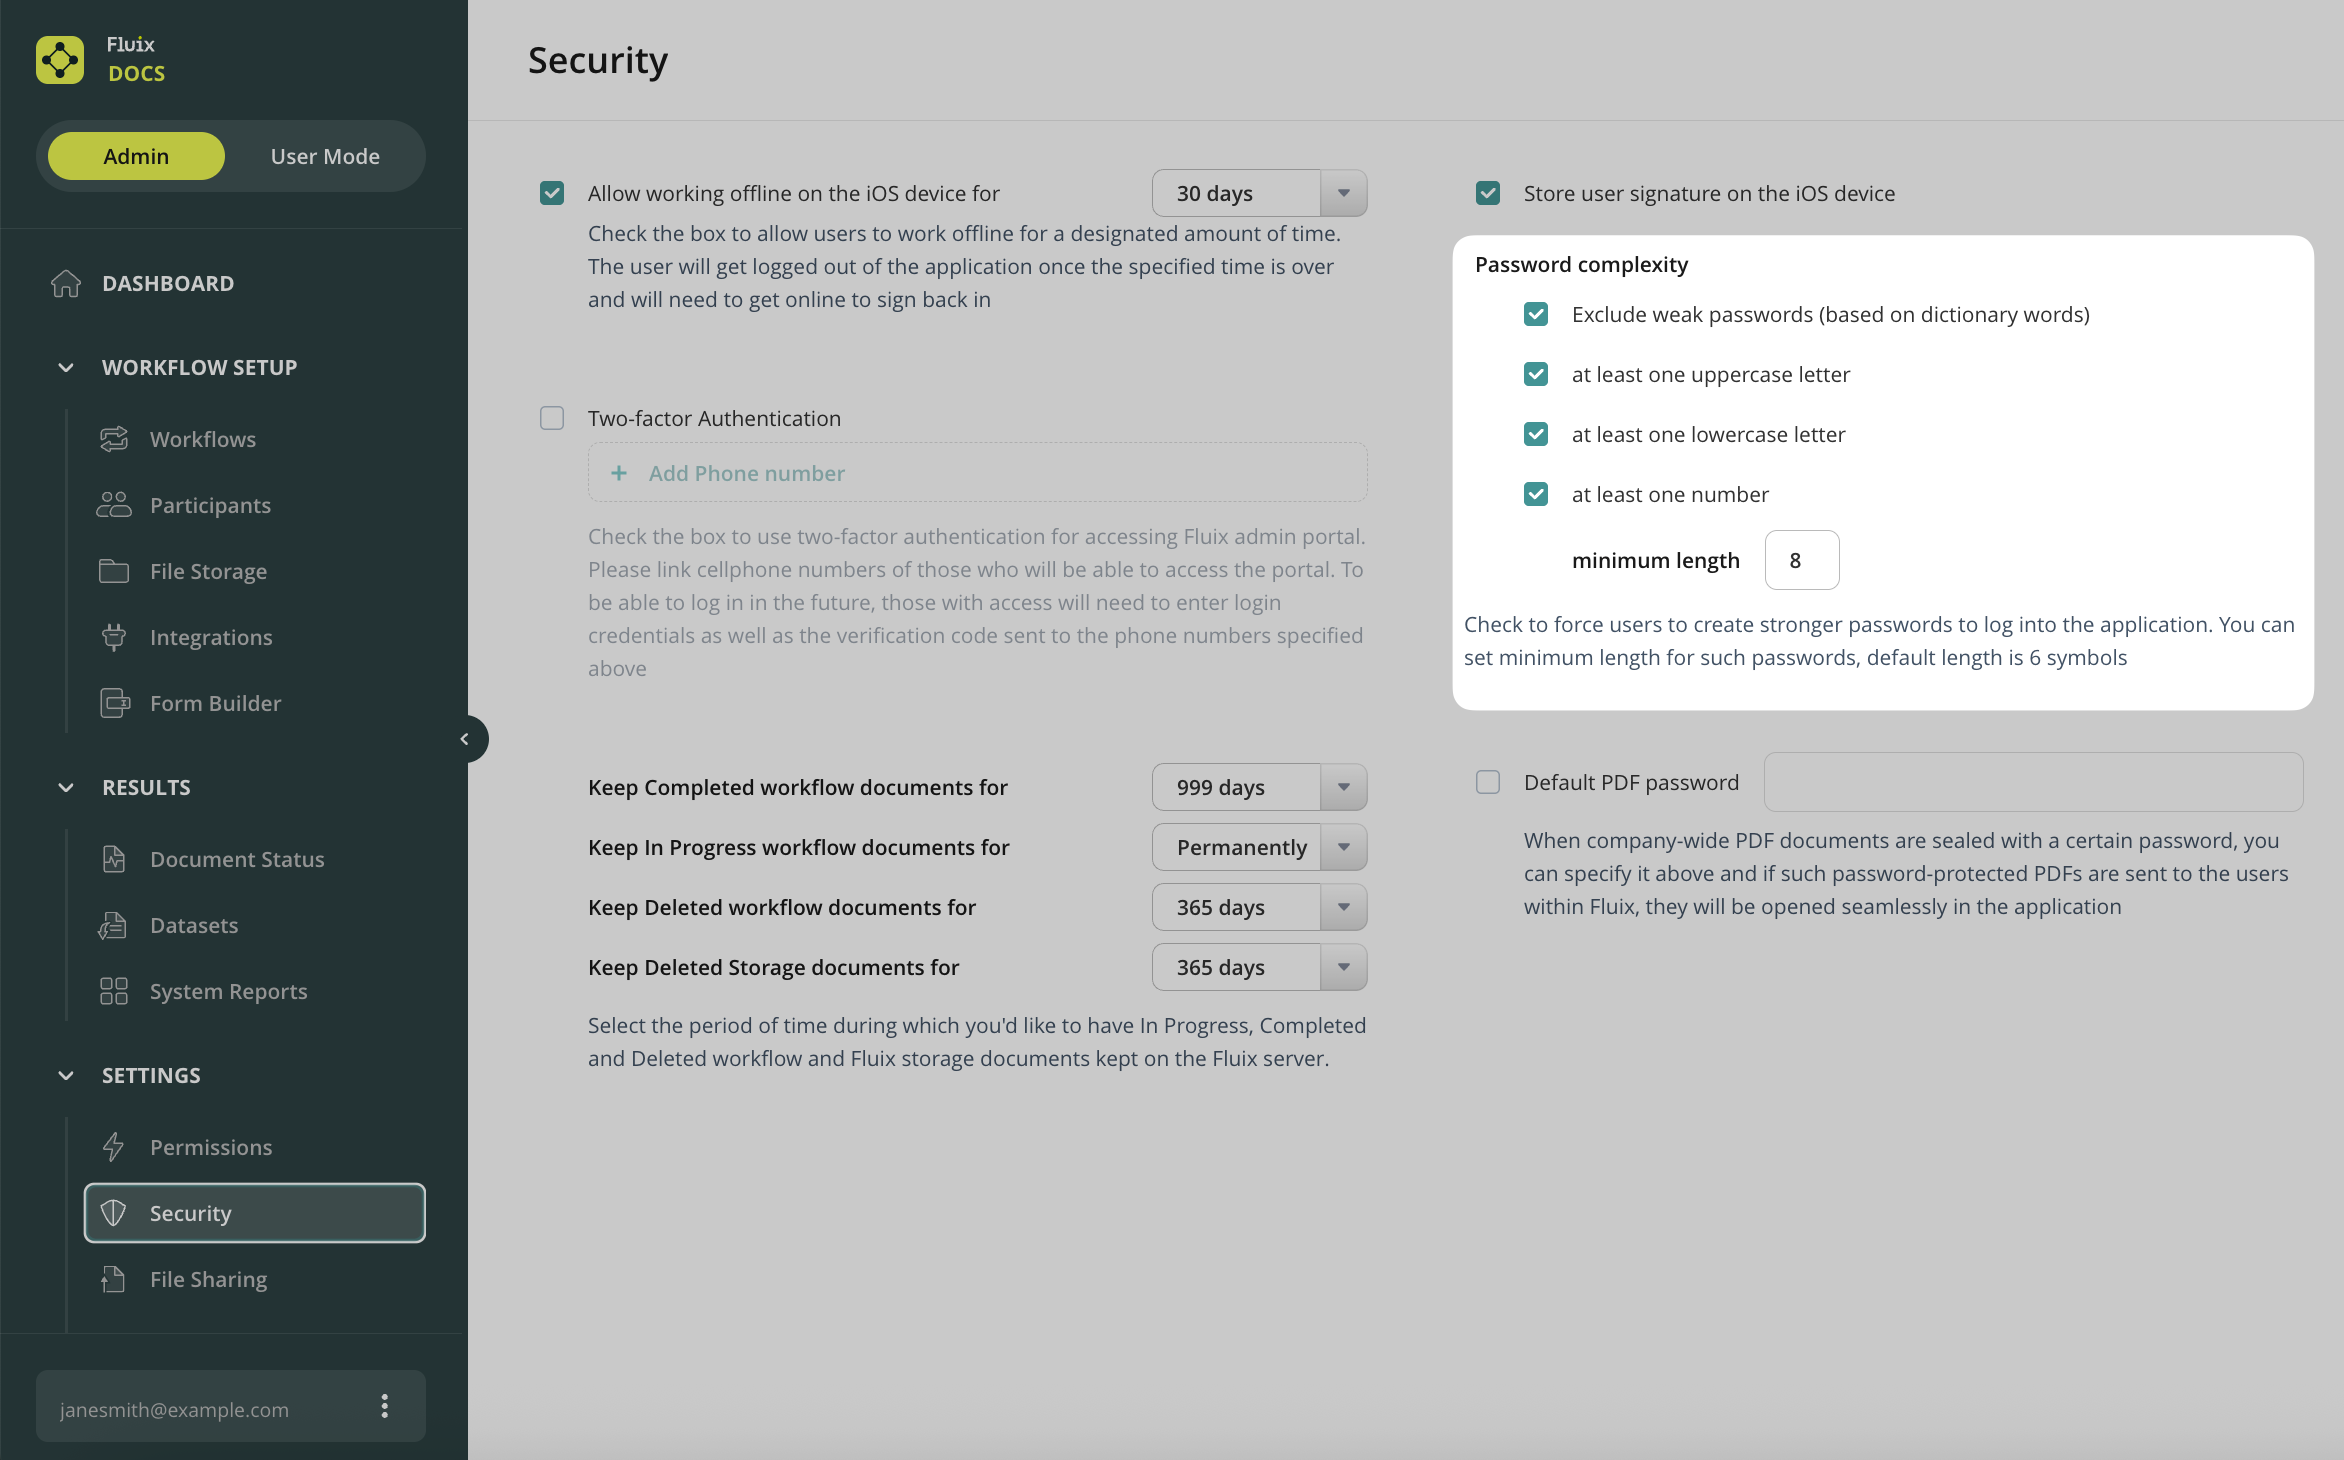Click the System Reports grid icon
Image resolution: width=2344 pixels, height=1460 pixels.
114,991
